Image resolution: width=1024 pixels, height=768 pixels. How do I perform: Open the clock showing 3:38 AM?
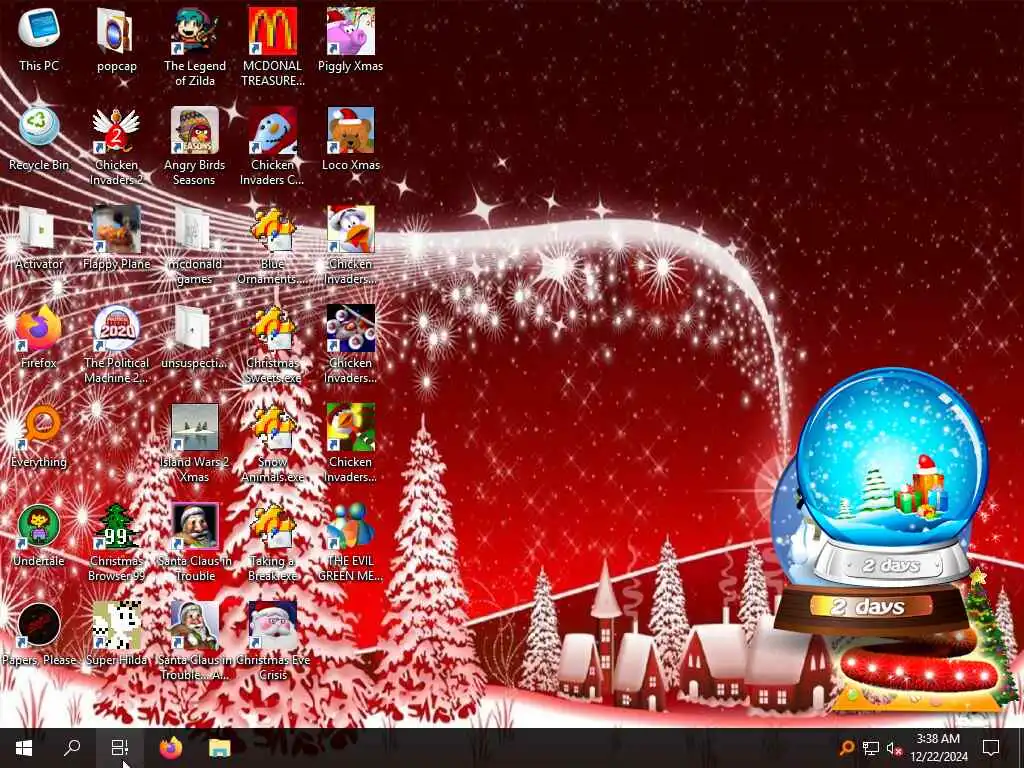click(x=938, y=748)
